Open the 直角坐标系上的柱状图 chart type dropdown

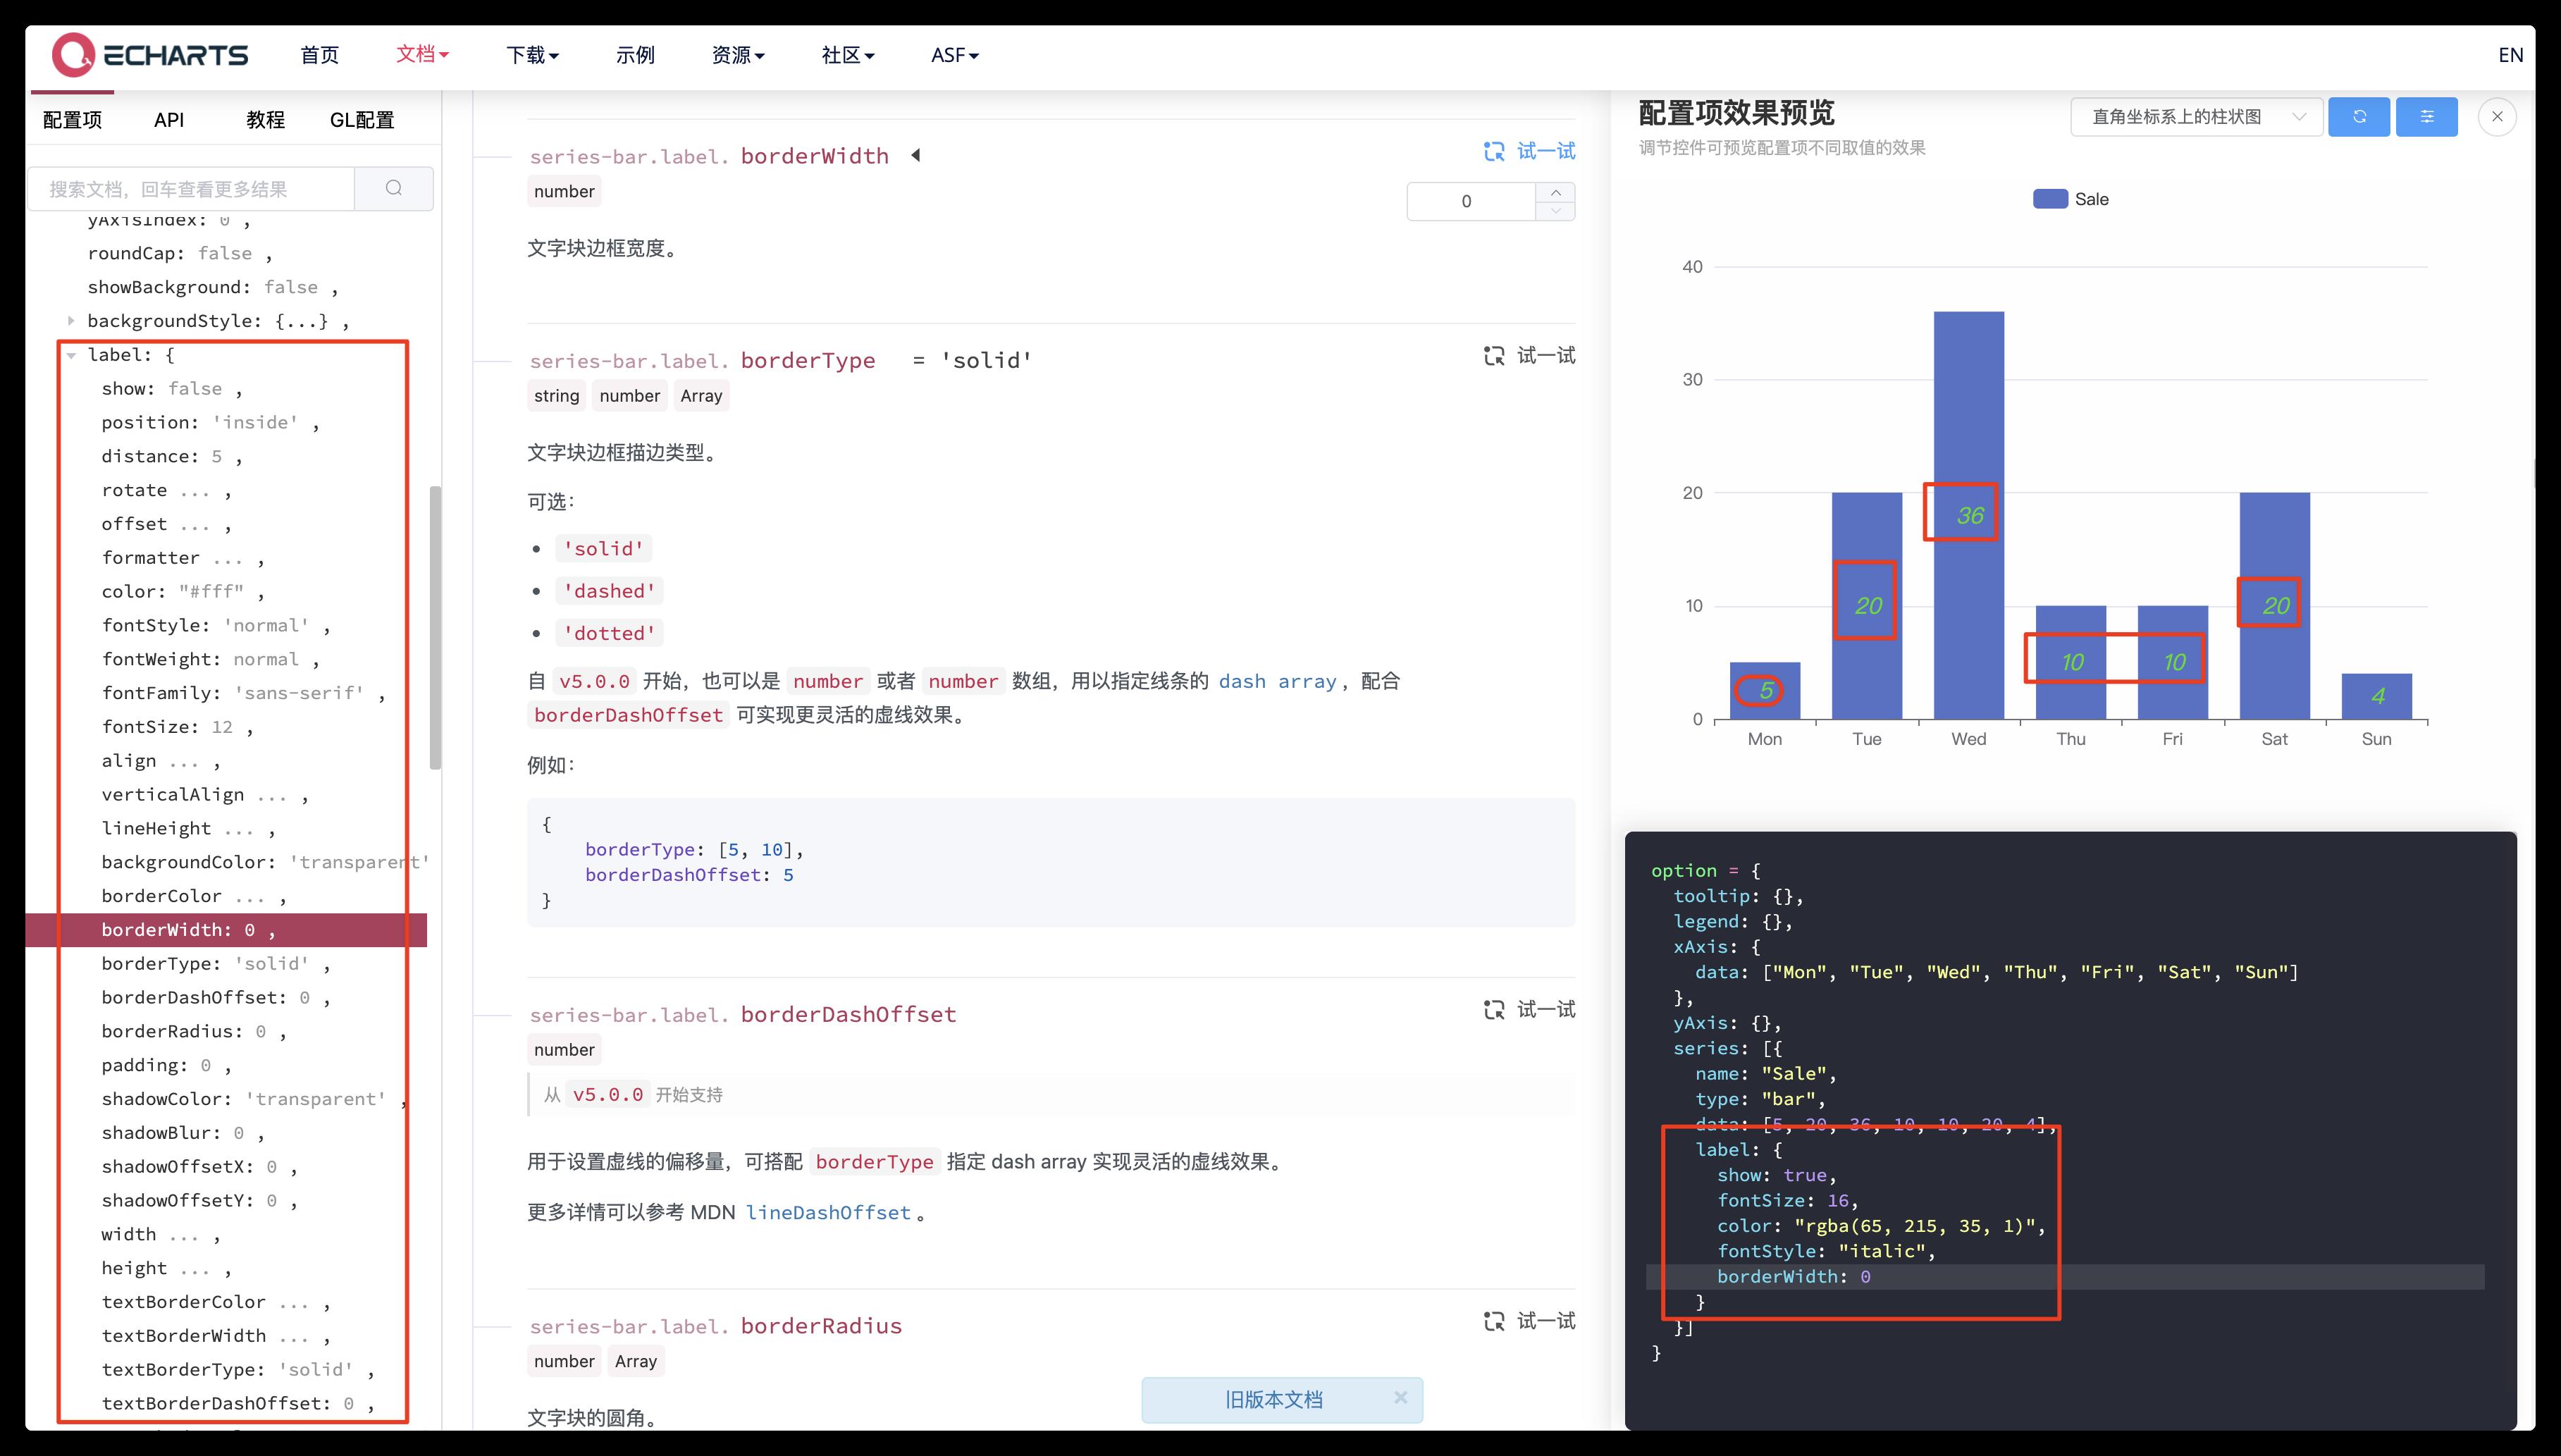[x=2196, y=117]
